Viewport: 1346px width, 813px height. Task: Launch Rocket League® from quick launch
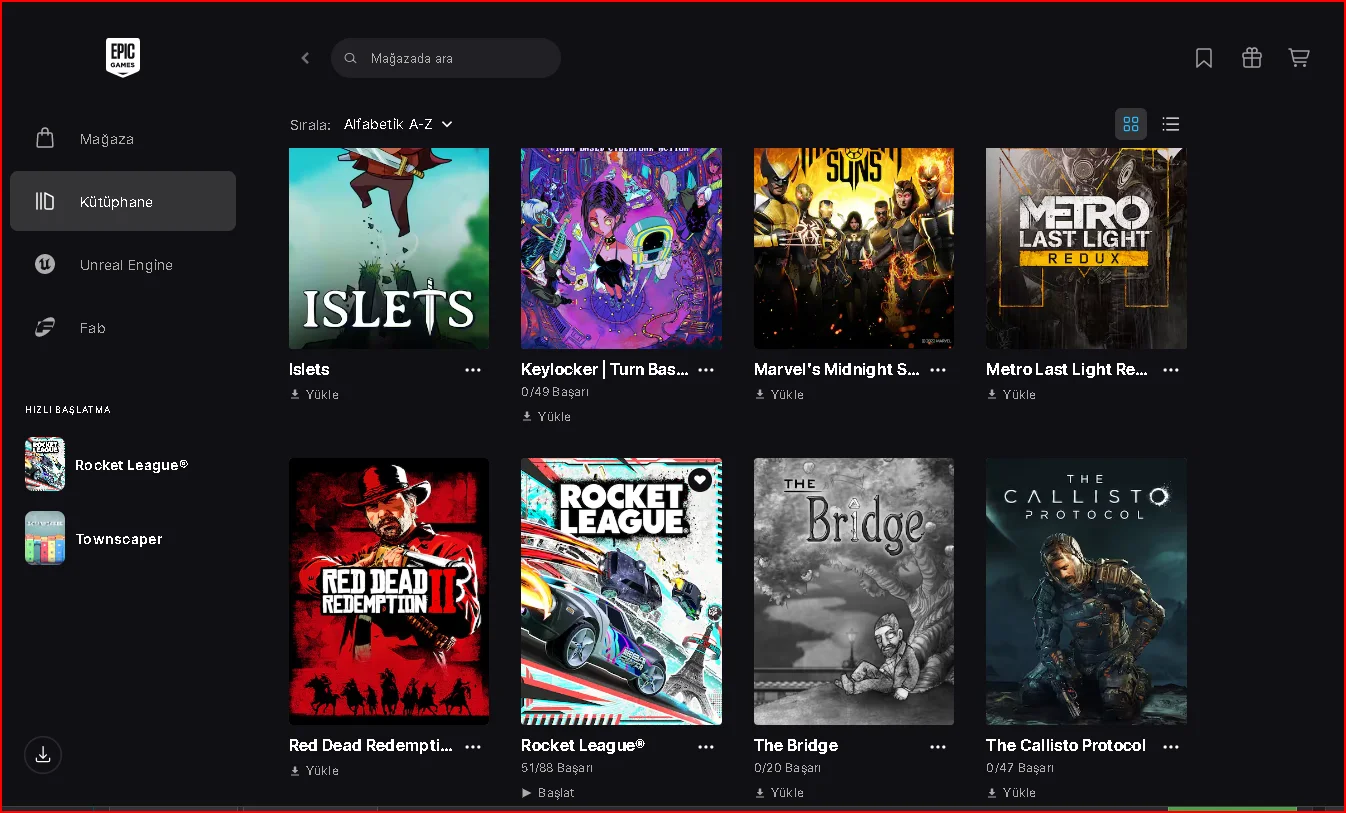click(123, 465)
